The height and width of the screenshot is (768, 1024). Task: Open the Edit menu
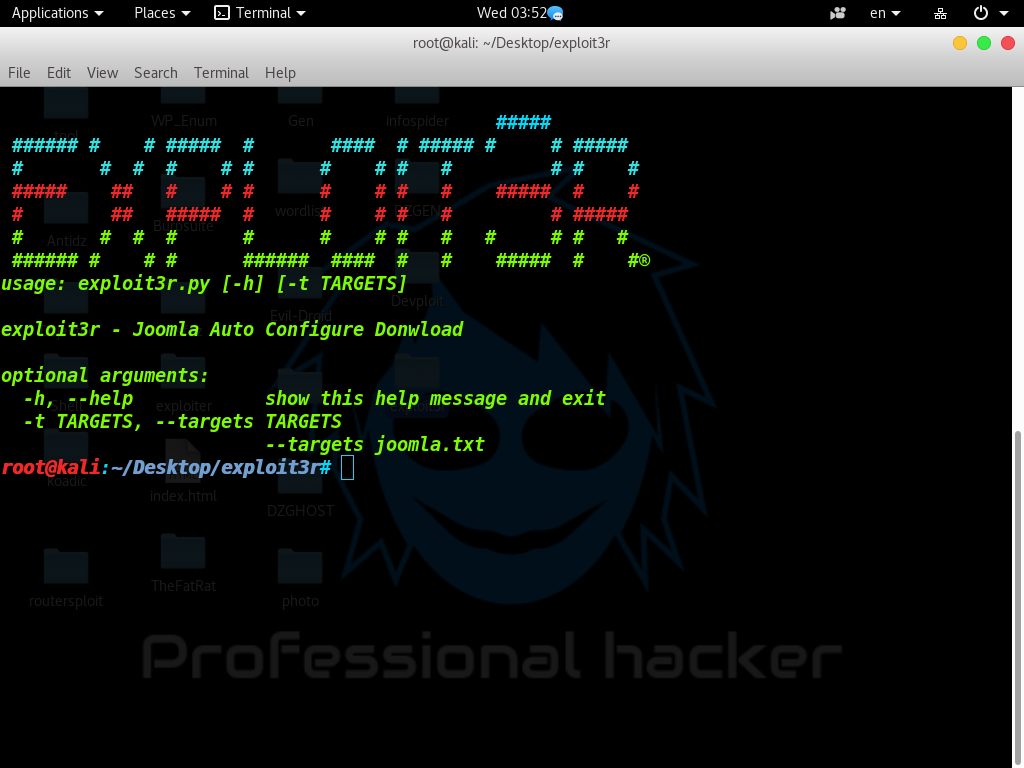click(59, 72)
